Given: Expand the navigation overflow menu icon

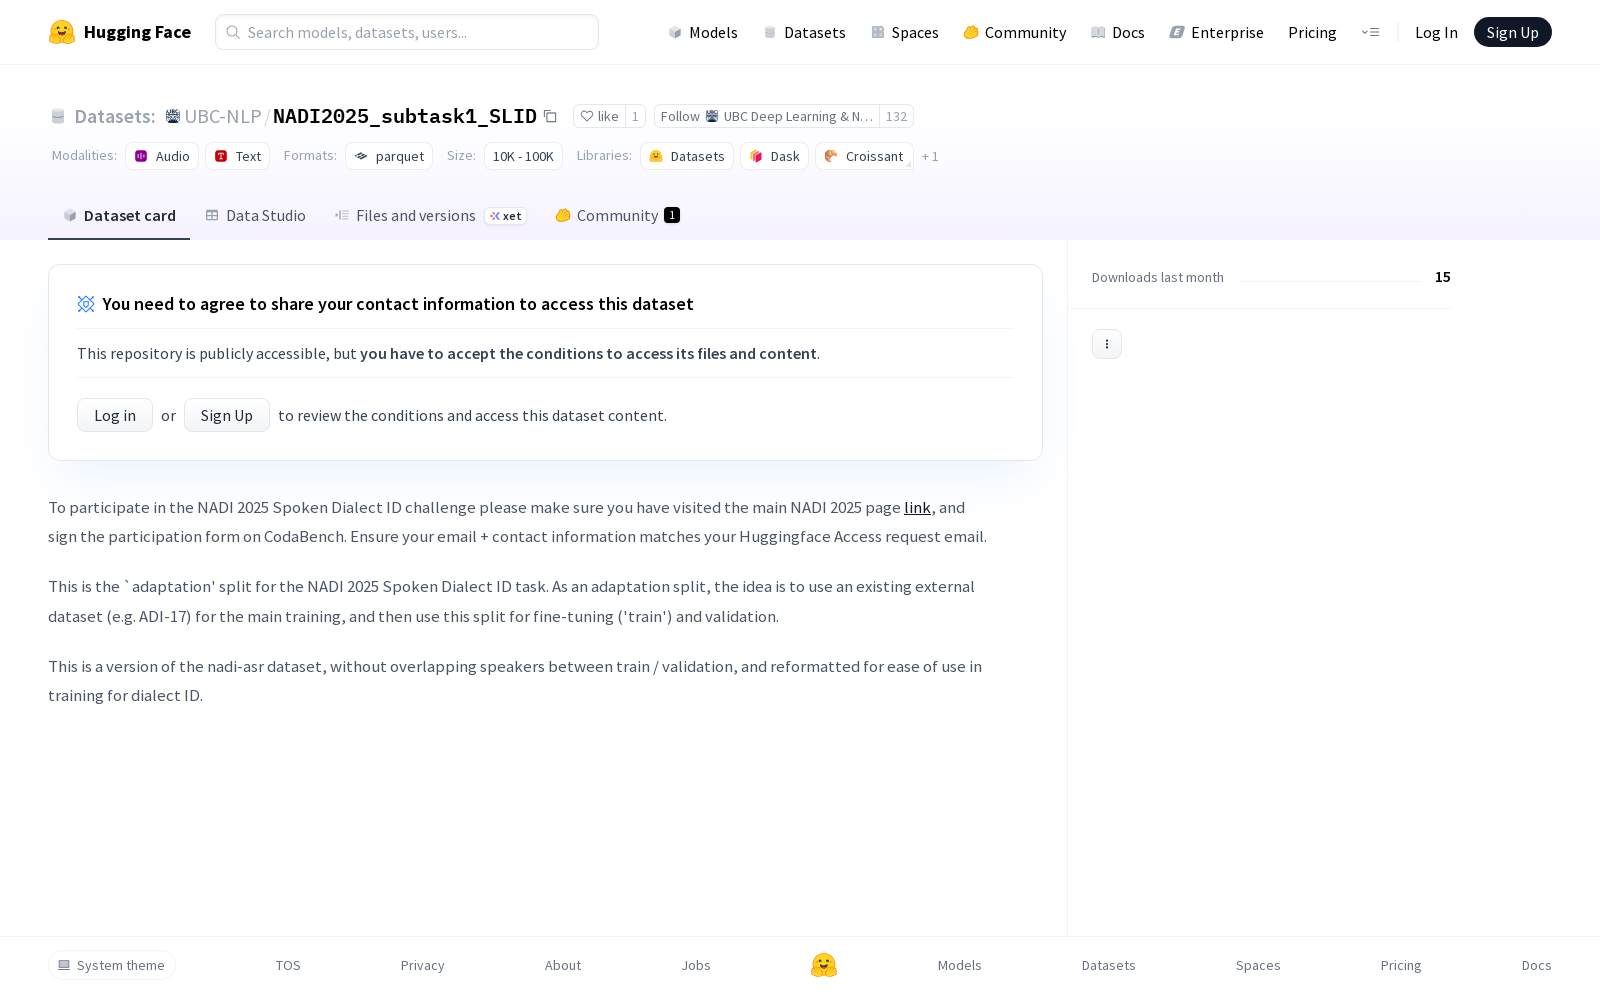Looking at the screenshot, I should 1370,32.
